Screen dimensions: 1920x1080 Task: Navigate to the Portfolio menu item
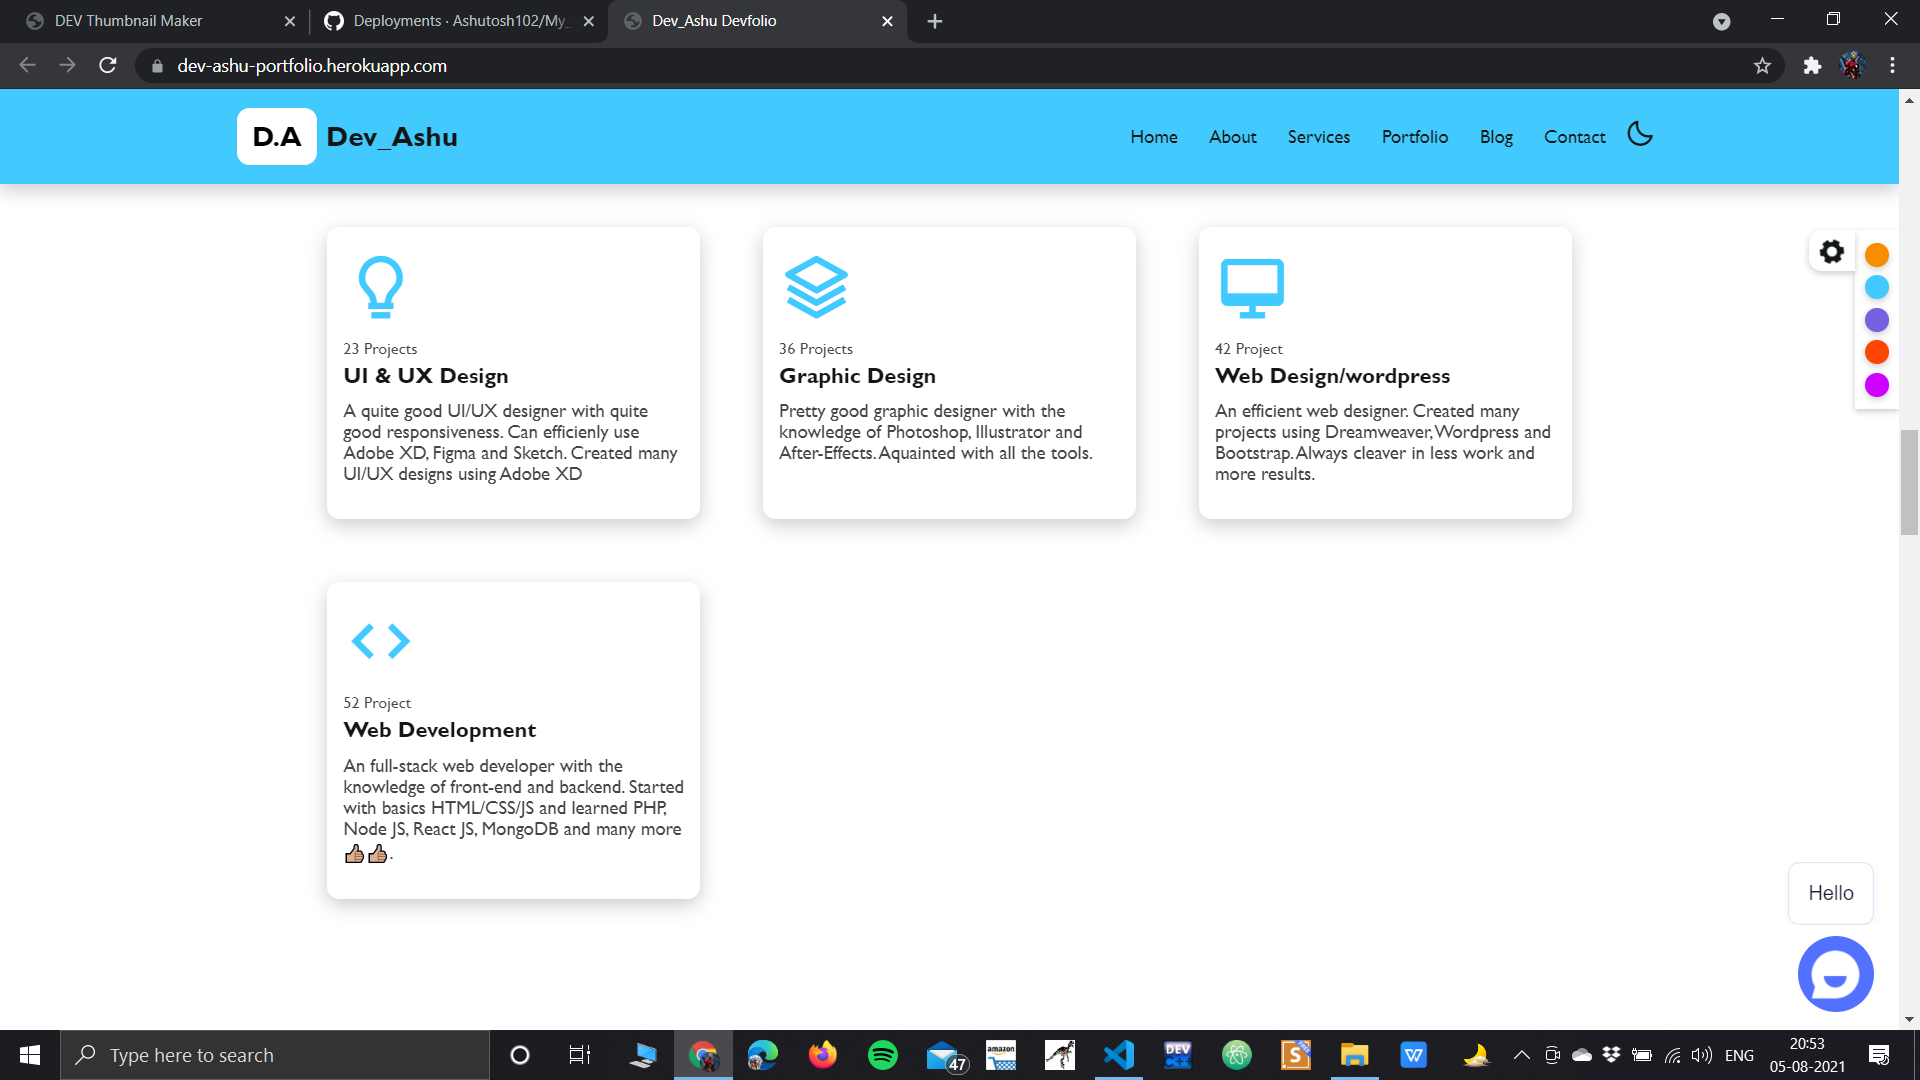click(1414, 137)
